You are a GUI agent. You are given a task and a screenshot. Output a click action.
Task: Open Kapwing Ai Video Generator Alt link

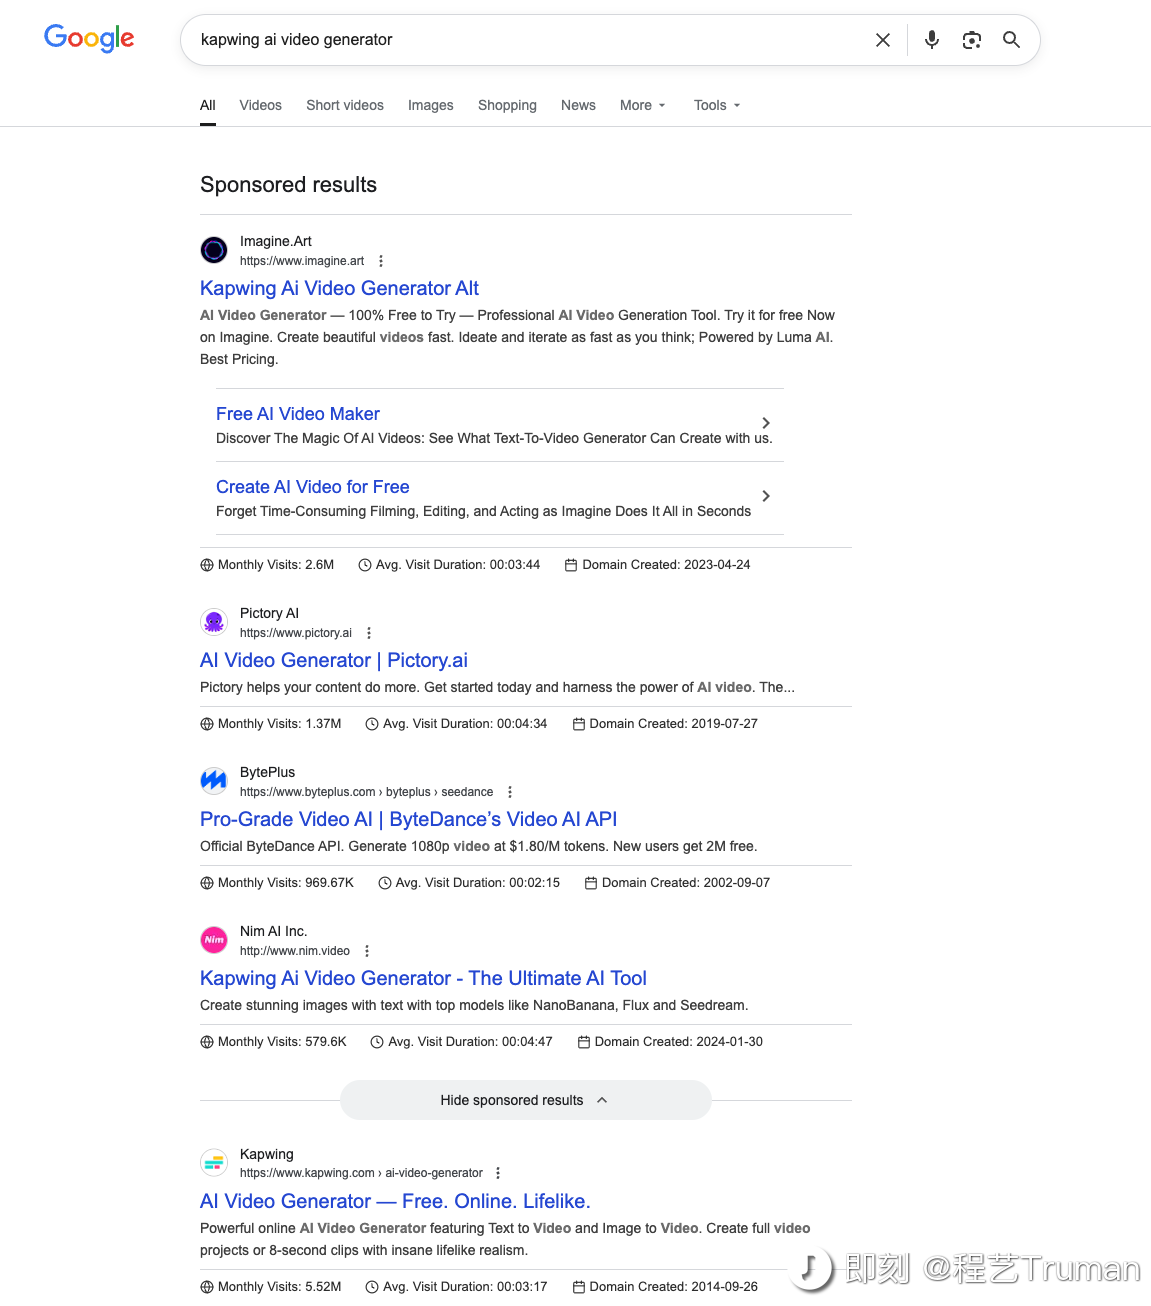pos(339,288)
